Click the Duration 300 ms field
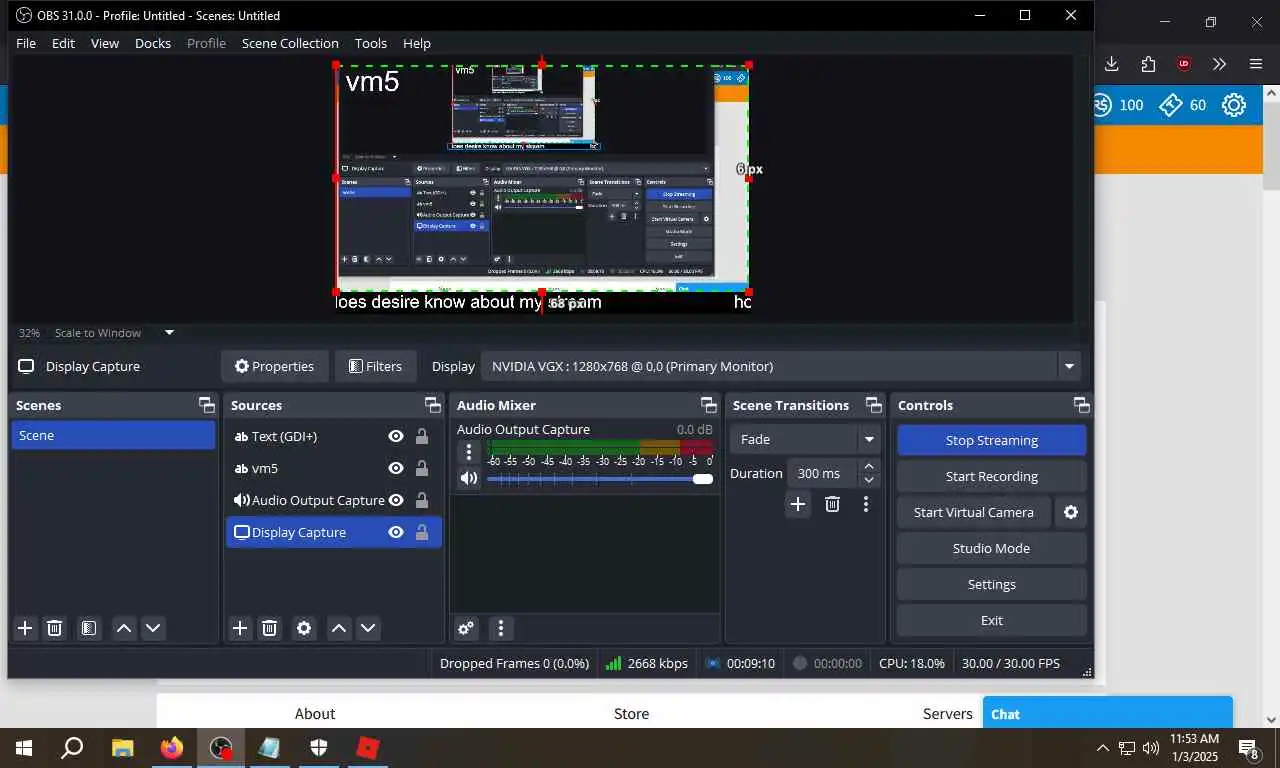 [x=823, y=473]
